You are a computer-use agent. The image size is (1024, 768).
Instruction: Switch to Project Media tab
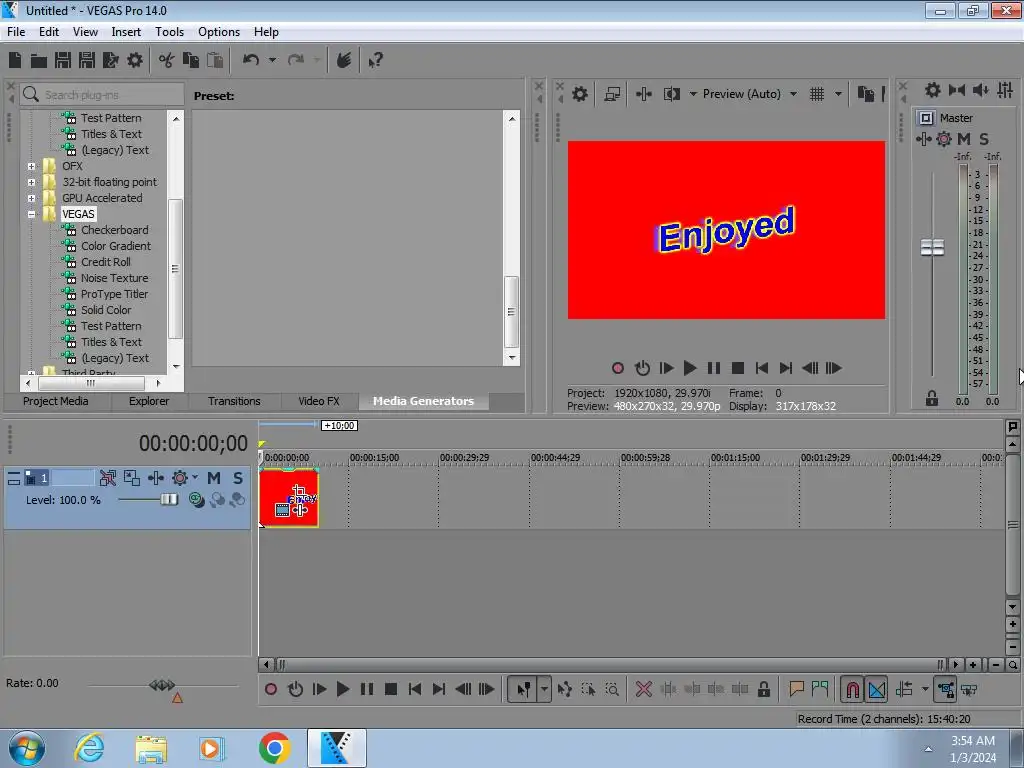coord(56,401)
